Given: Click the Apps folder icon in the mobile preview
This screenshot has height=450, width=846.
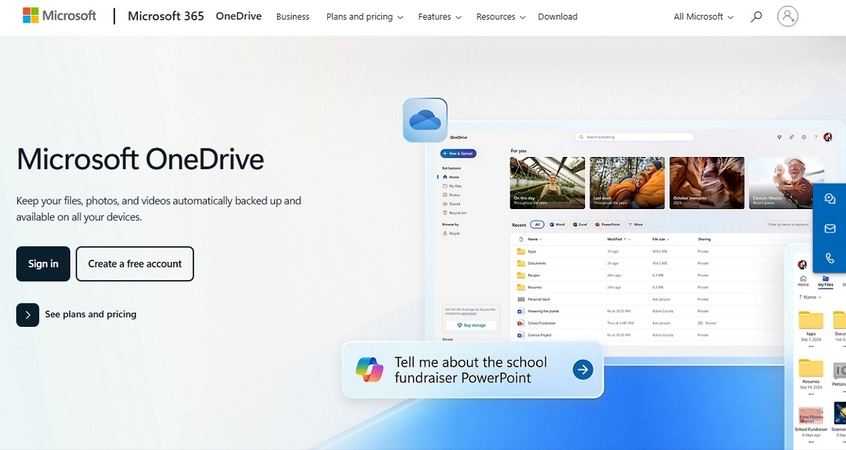Looking at the screenshot, I should coord(811,321).
